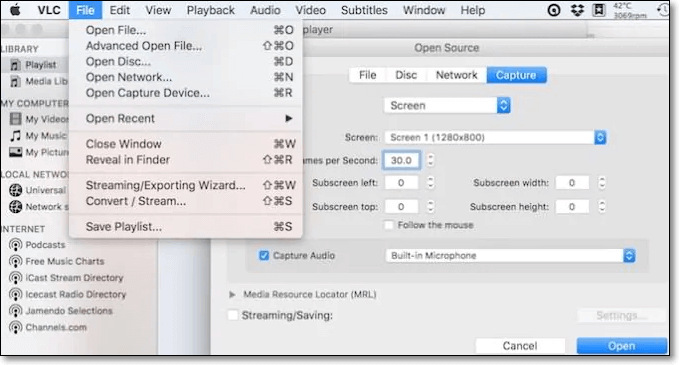This screenshot has height=365, width=679.
Task: Adjust the Frames per Second stepper
Action: (430, 160)
